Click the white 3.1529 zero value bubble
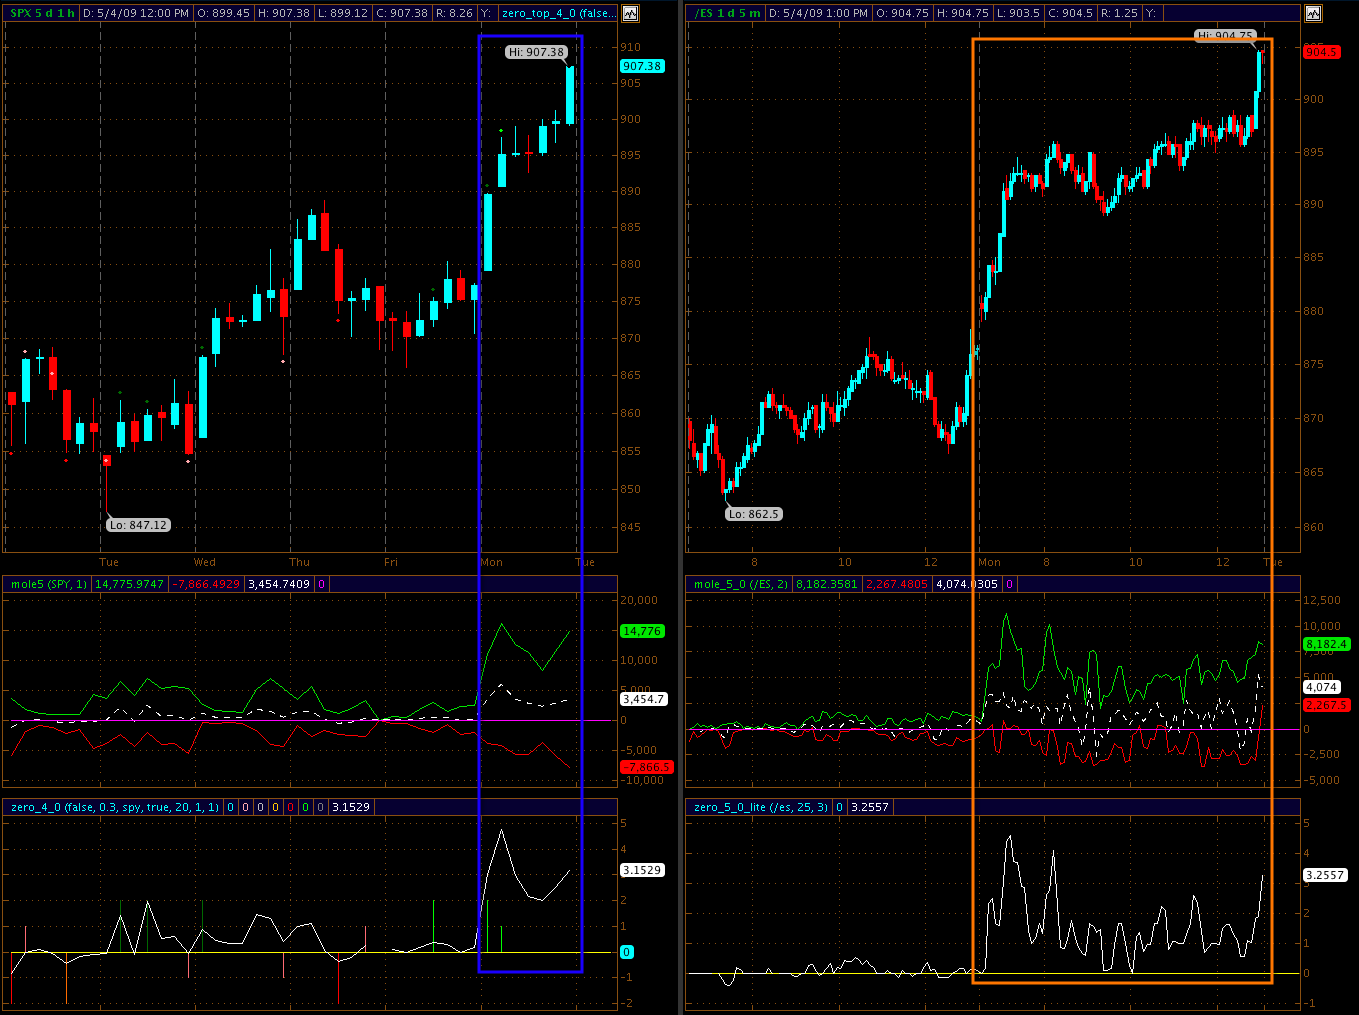The image size is (1359, 1015). (642, 870)
